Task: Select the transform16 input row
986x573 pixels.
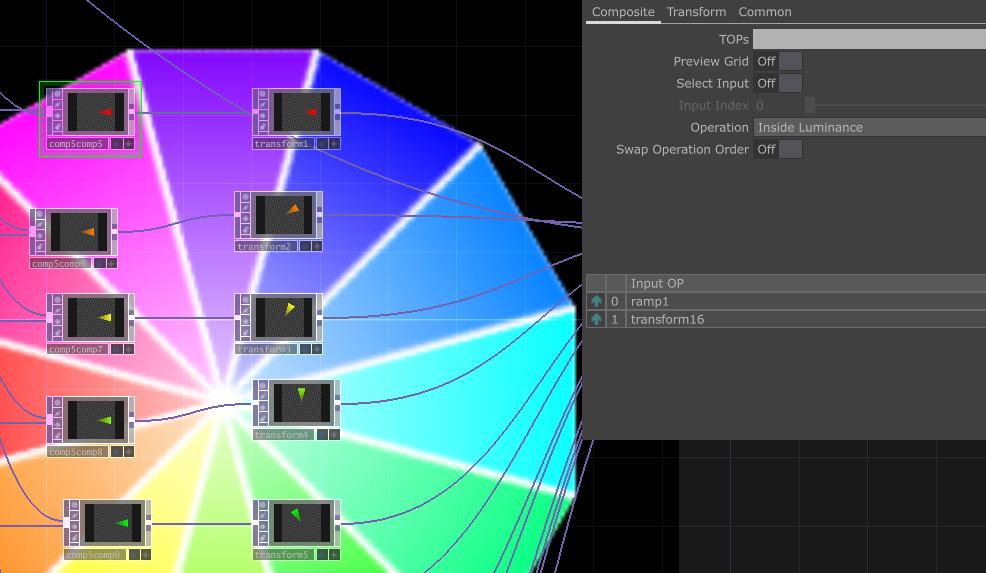Action: (x=786, y=320)
